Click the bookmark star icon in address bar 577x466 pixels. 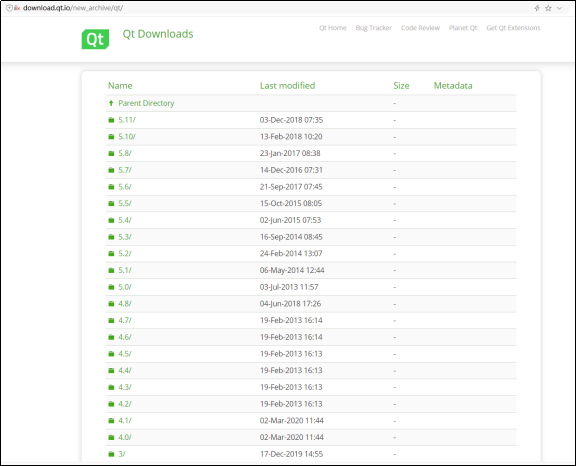(x=548, y=8)
